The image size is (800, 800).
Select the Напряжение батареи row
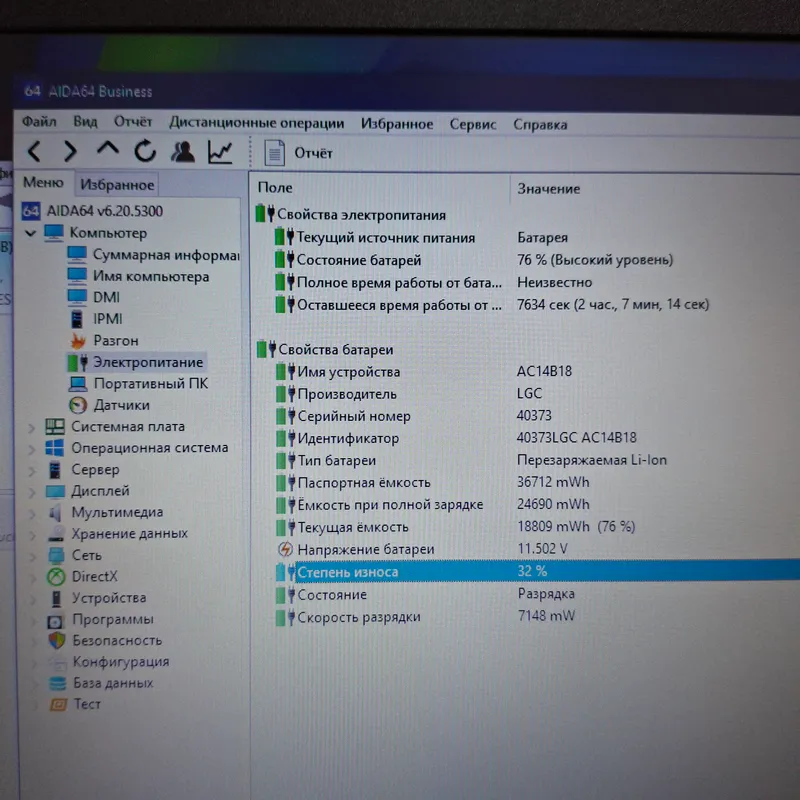[537, 549]
